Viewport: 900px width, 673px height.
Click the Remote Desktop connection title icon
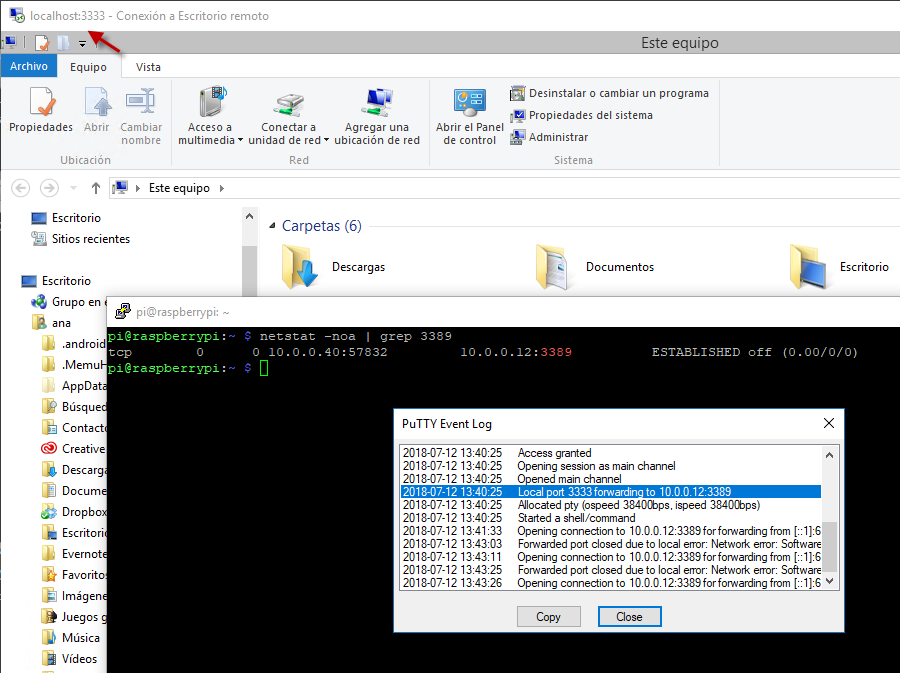[17, 15]
